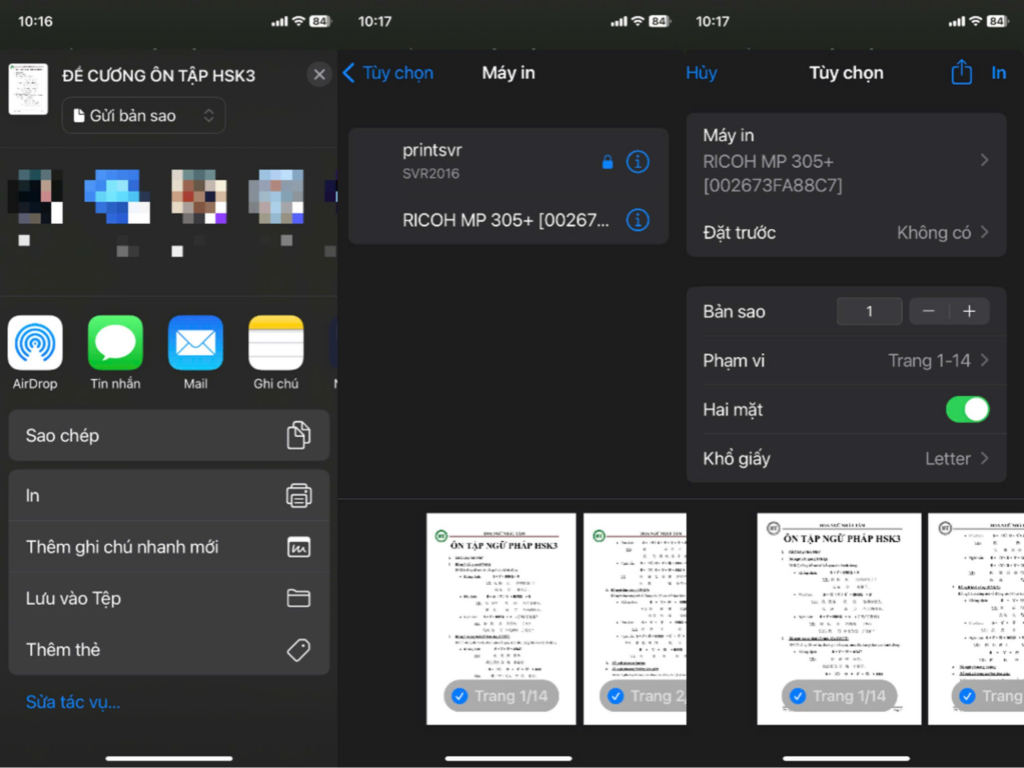This screenshot has height=768, width=1024.
Task: Tap the info icon next to printsvr
Action: [x=637, y=162]
